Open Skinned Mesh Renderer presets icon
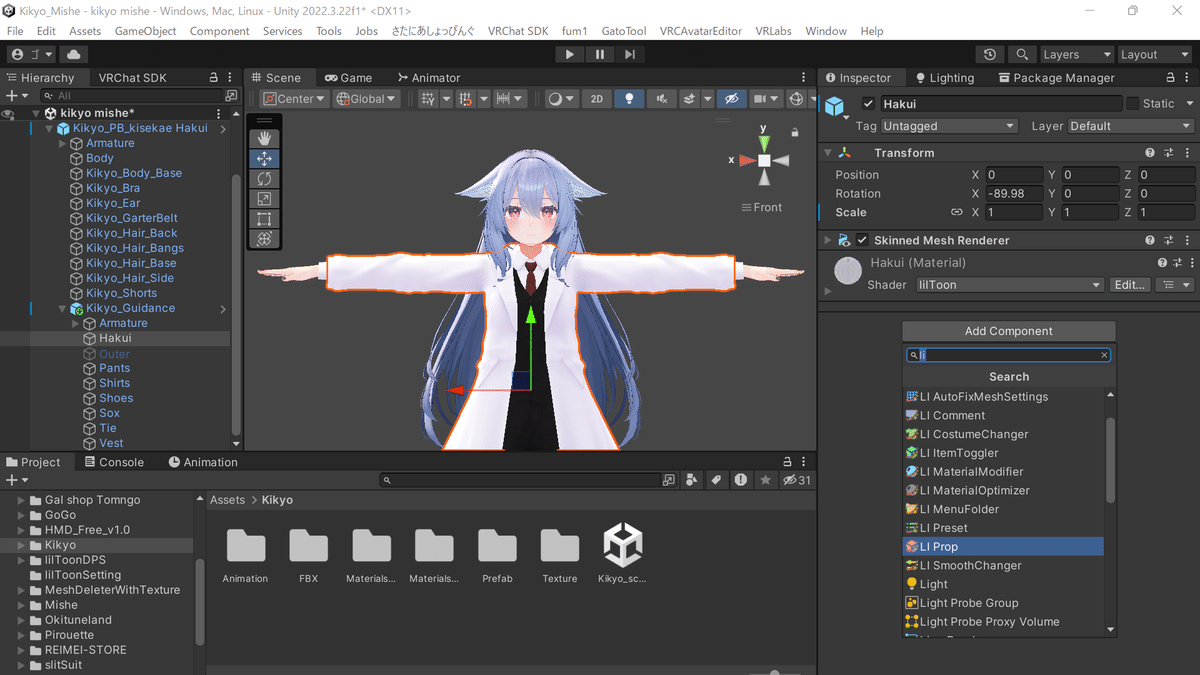The width and height of the screenshot is (1200, 675). (x=1167, y=240)
